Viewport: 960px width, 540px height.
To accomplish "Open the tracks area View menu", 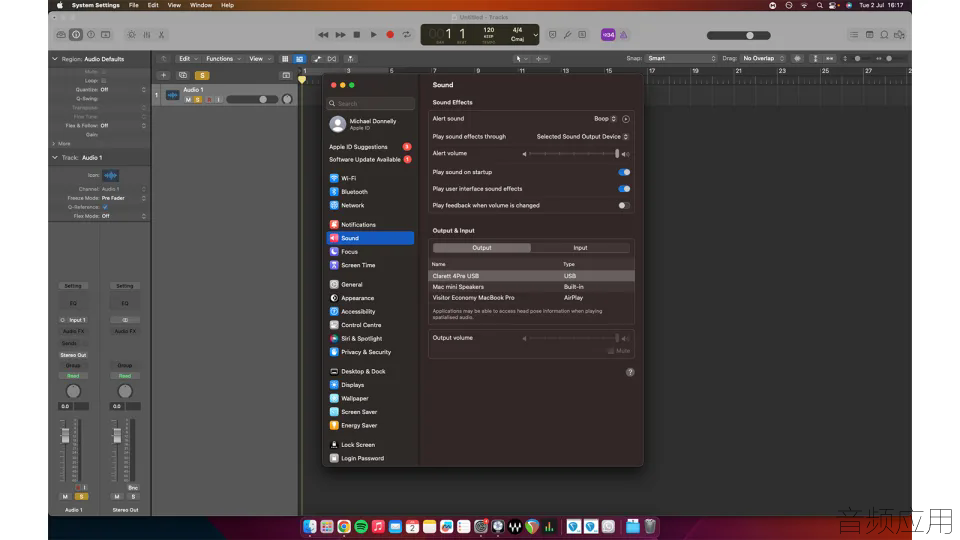I will pos(260,59).
